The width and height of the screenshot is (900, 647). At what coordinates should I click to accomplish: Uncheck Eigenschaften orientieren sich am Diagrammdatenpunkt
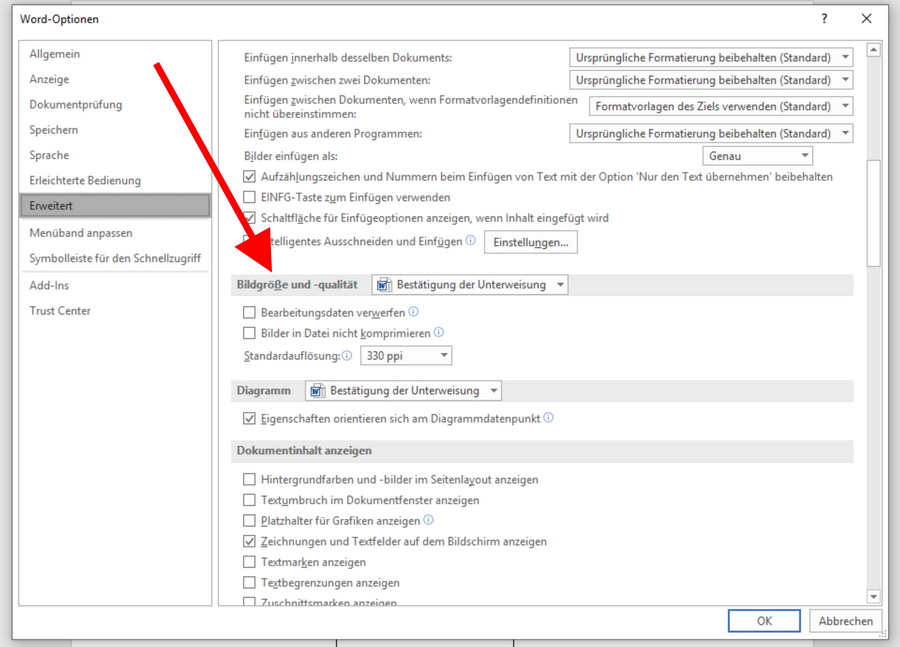tap(249, 419)
